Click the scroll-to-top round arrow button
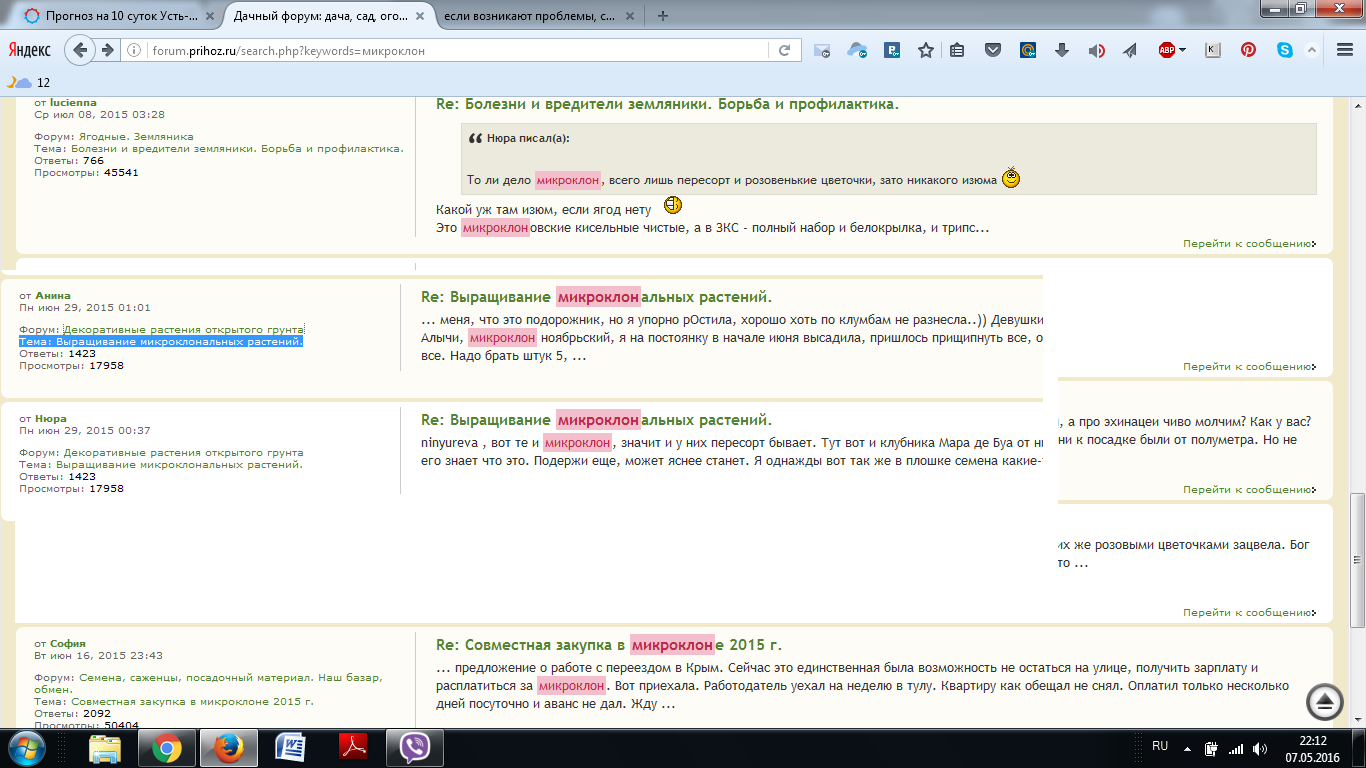 (x=1325, y=702)
